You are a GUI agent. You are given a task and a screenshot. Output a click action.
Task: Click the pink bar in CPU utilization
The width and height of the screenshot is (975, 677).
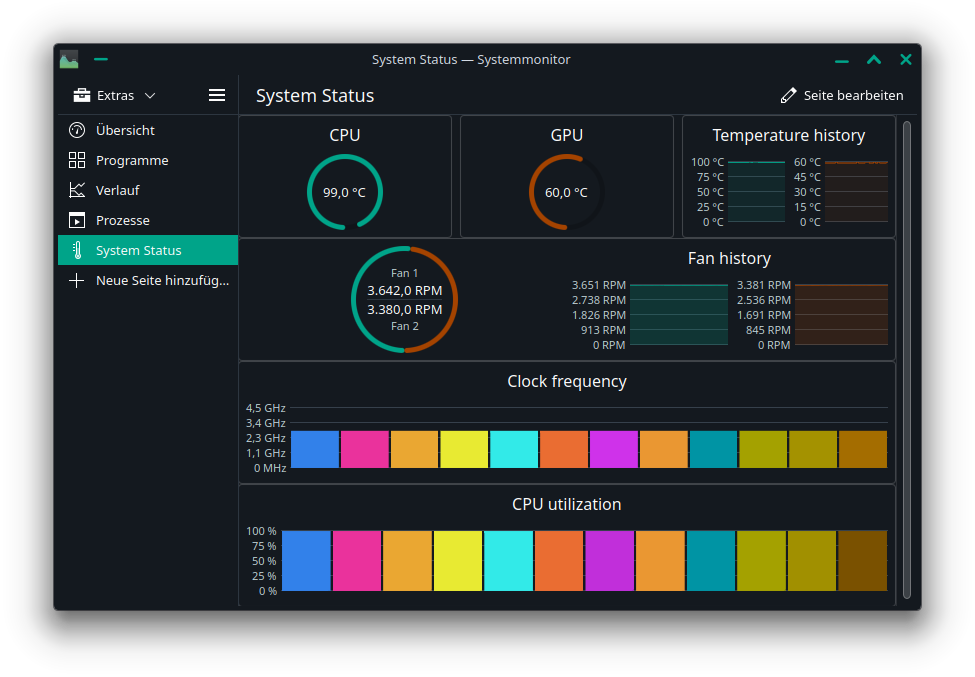pyautogui.click(x=357, y=561)
